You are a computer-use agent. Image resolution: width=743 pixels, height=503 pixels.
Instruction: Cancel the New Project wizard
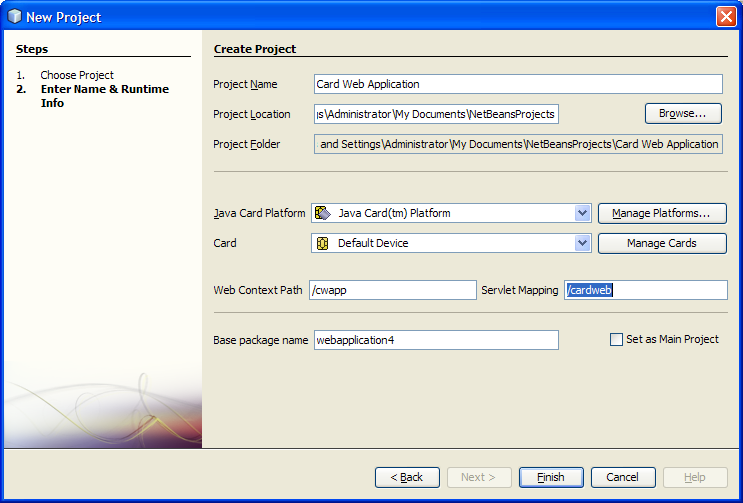click(622, 477)
